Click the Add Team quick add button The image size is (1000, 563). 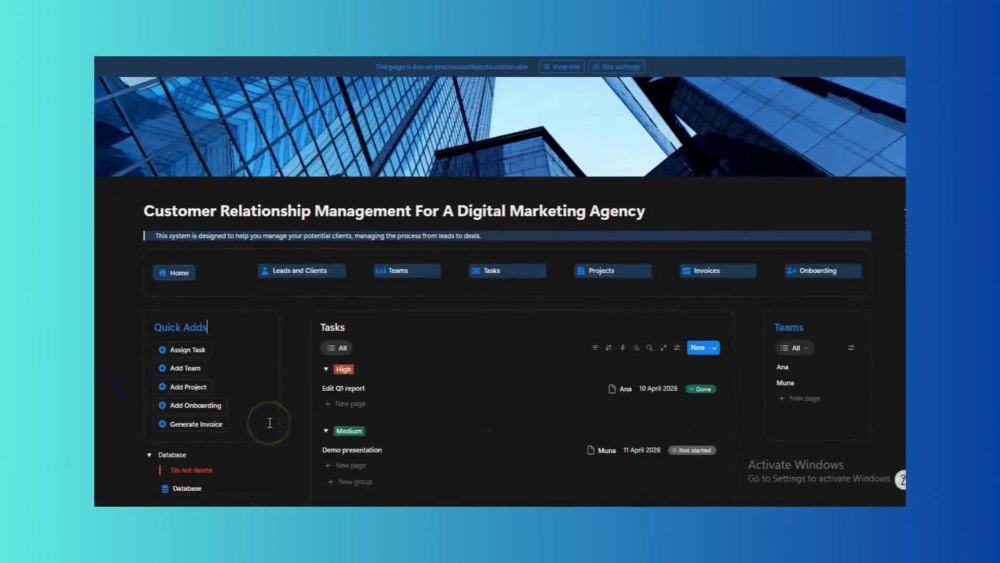tap(179, 368)
